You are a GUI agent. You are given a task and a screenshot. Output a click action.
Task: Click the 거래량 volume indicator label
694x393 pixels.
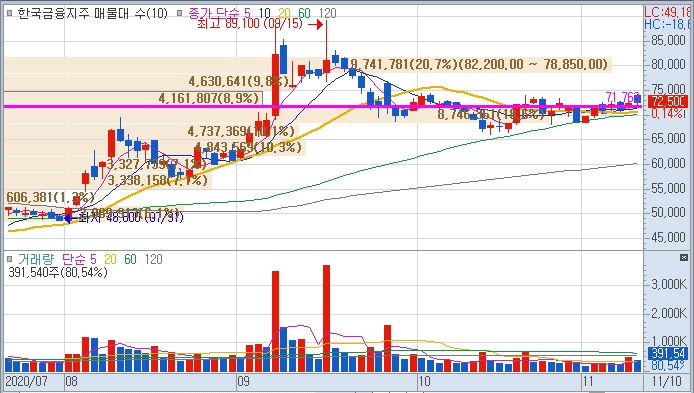coord(36,259)
